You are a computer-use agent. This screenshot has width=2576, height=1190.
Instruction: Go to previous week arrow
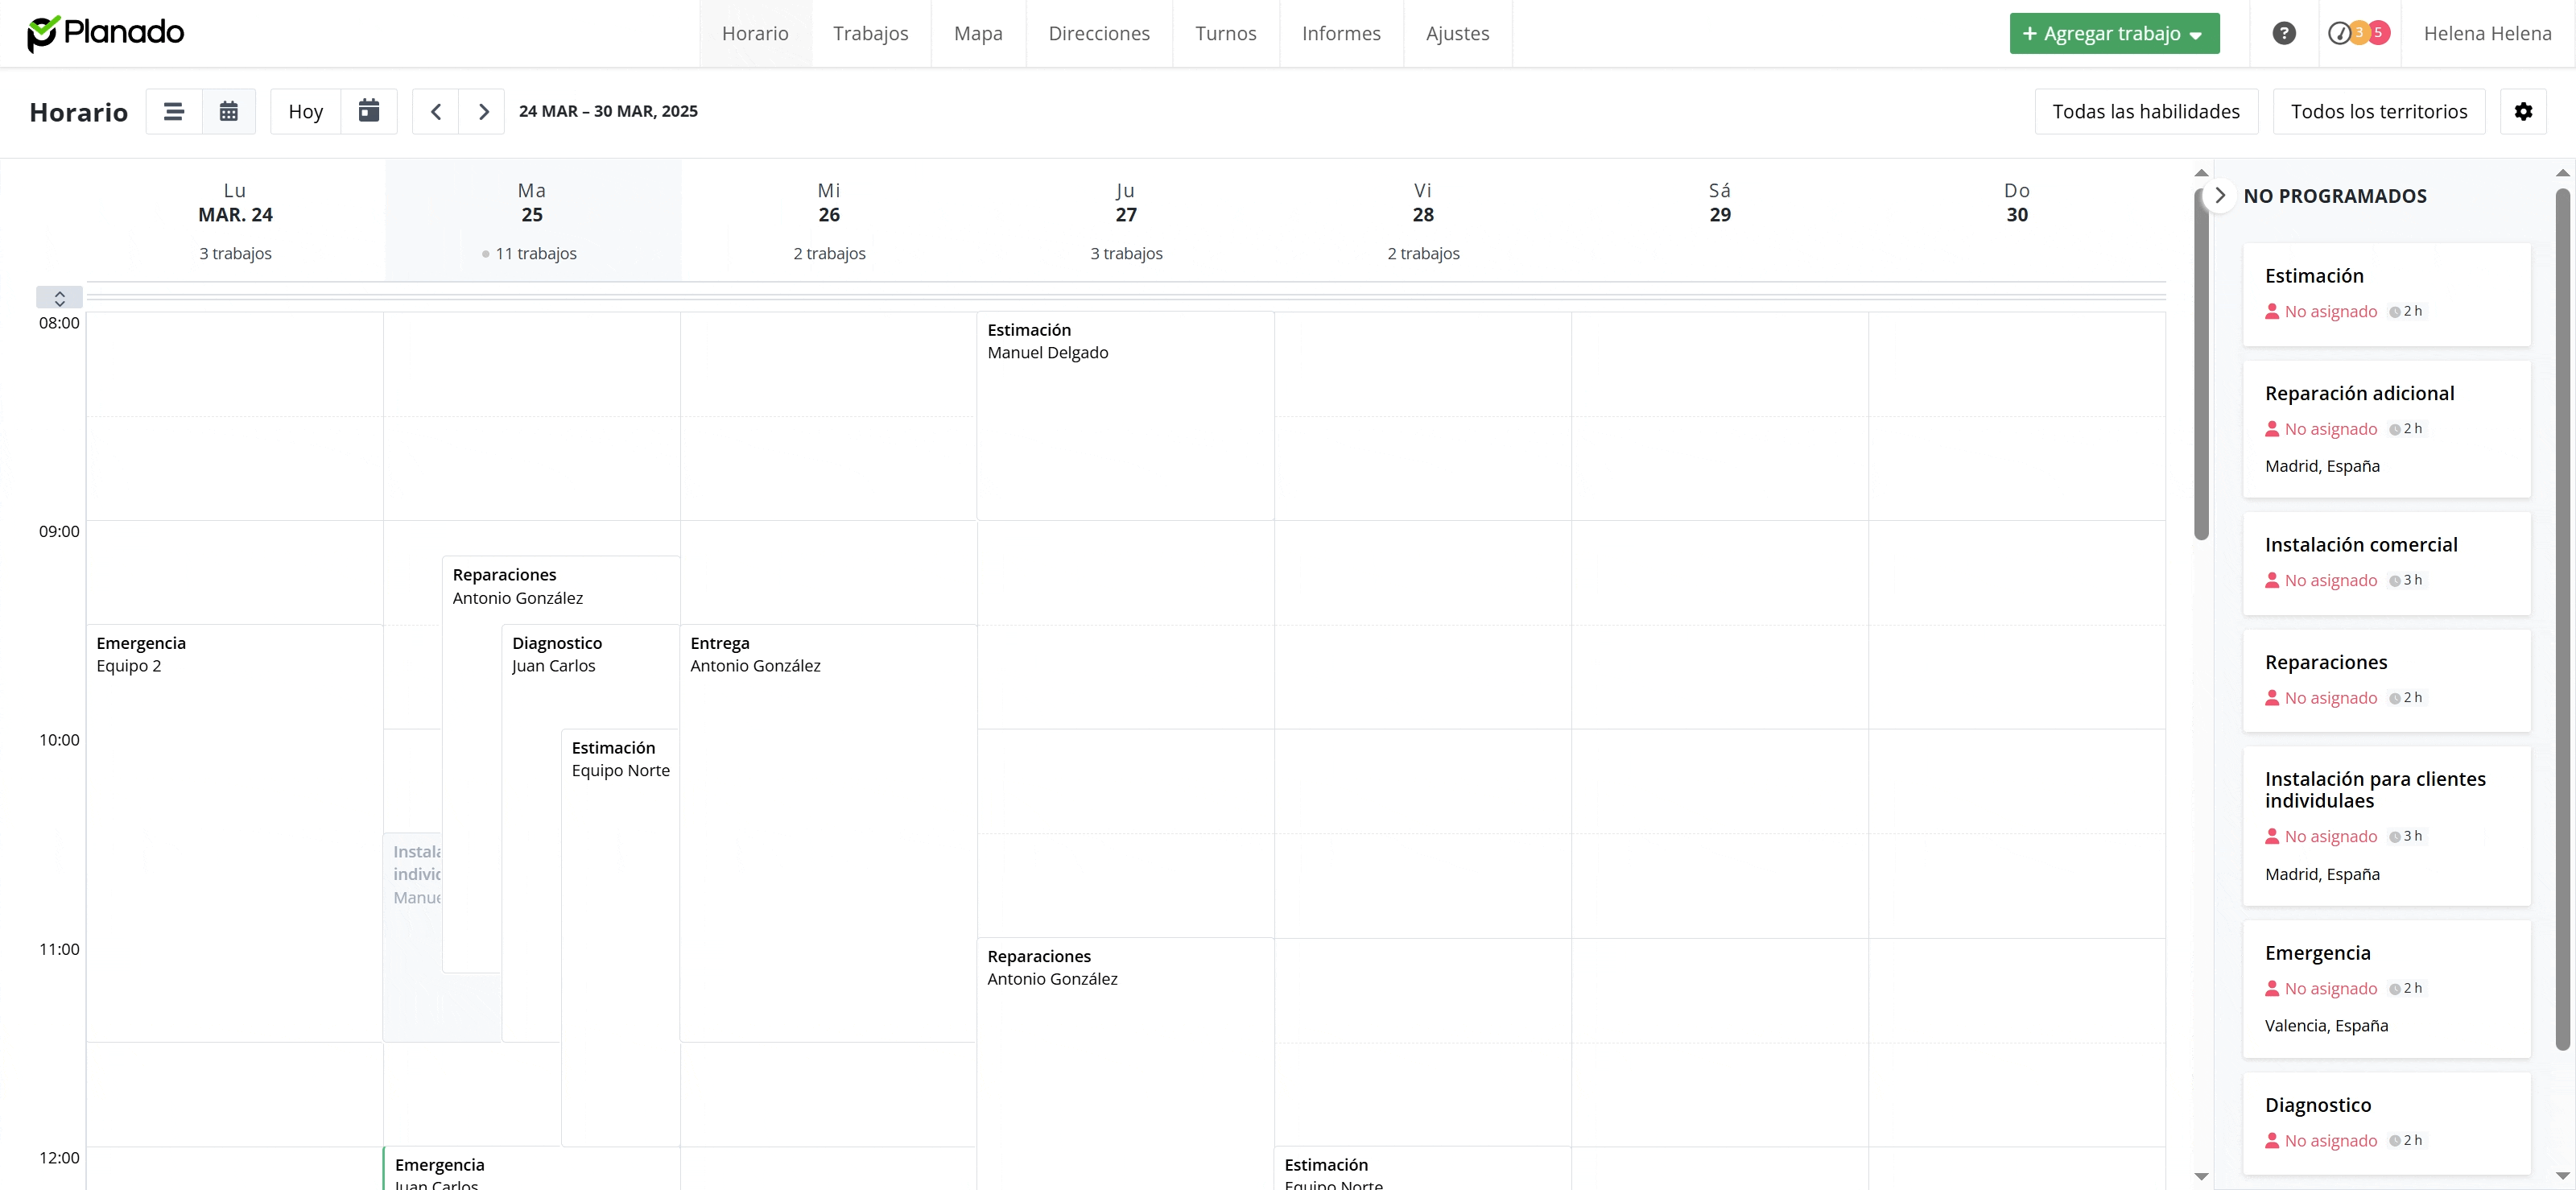coord(436,111)
